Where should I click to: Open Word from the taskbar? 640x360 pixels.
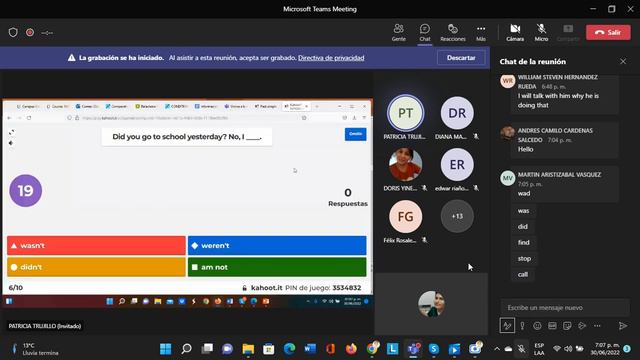[x=310, y=349]
